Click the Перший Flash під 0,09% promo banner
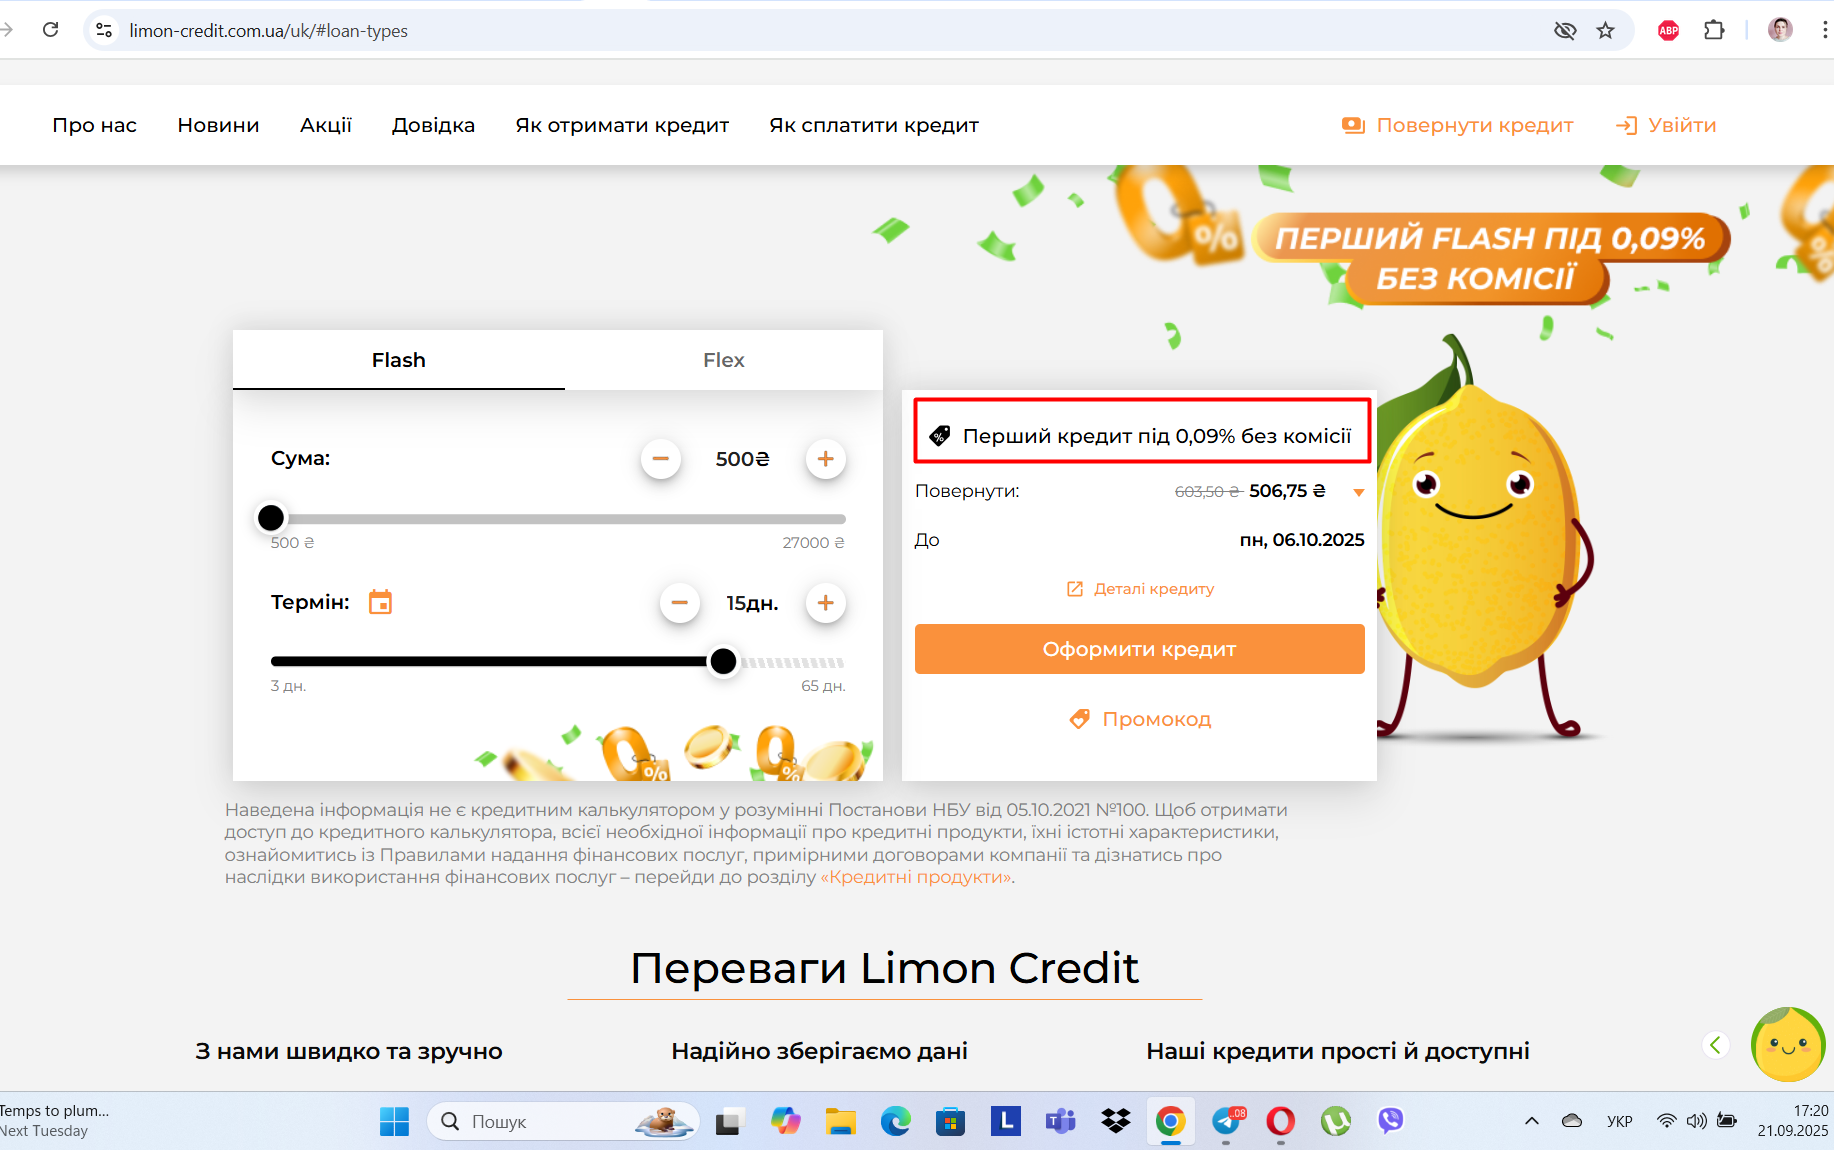The width and height of the screenshot is (1834, 1150). point(1490,257)
